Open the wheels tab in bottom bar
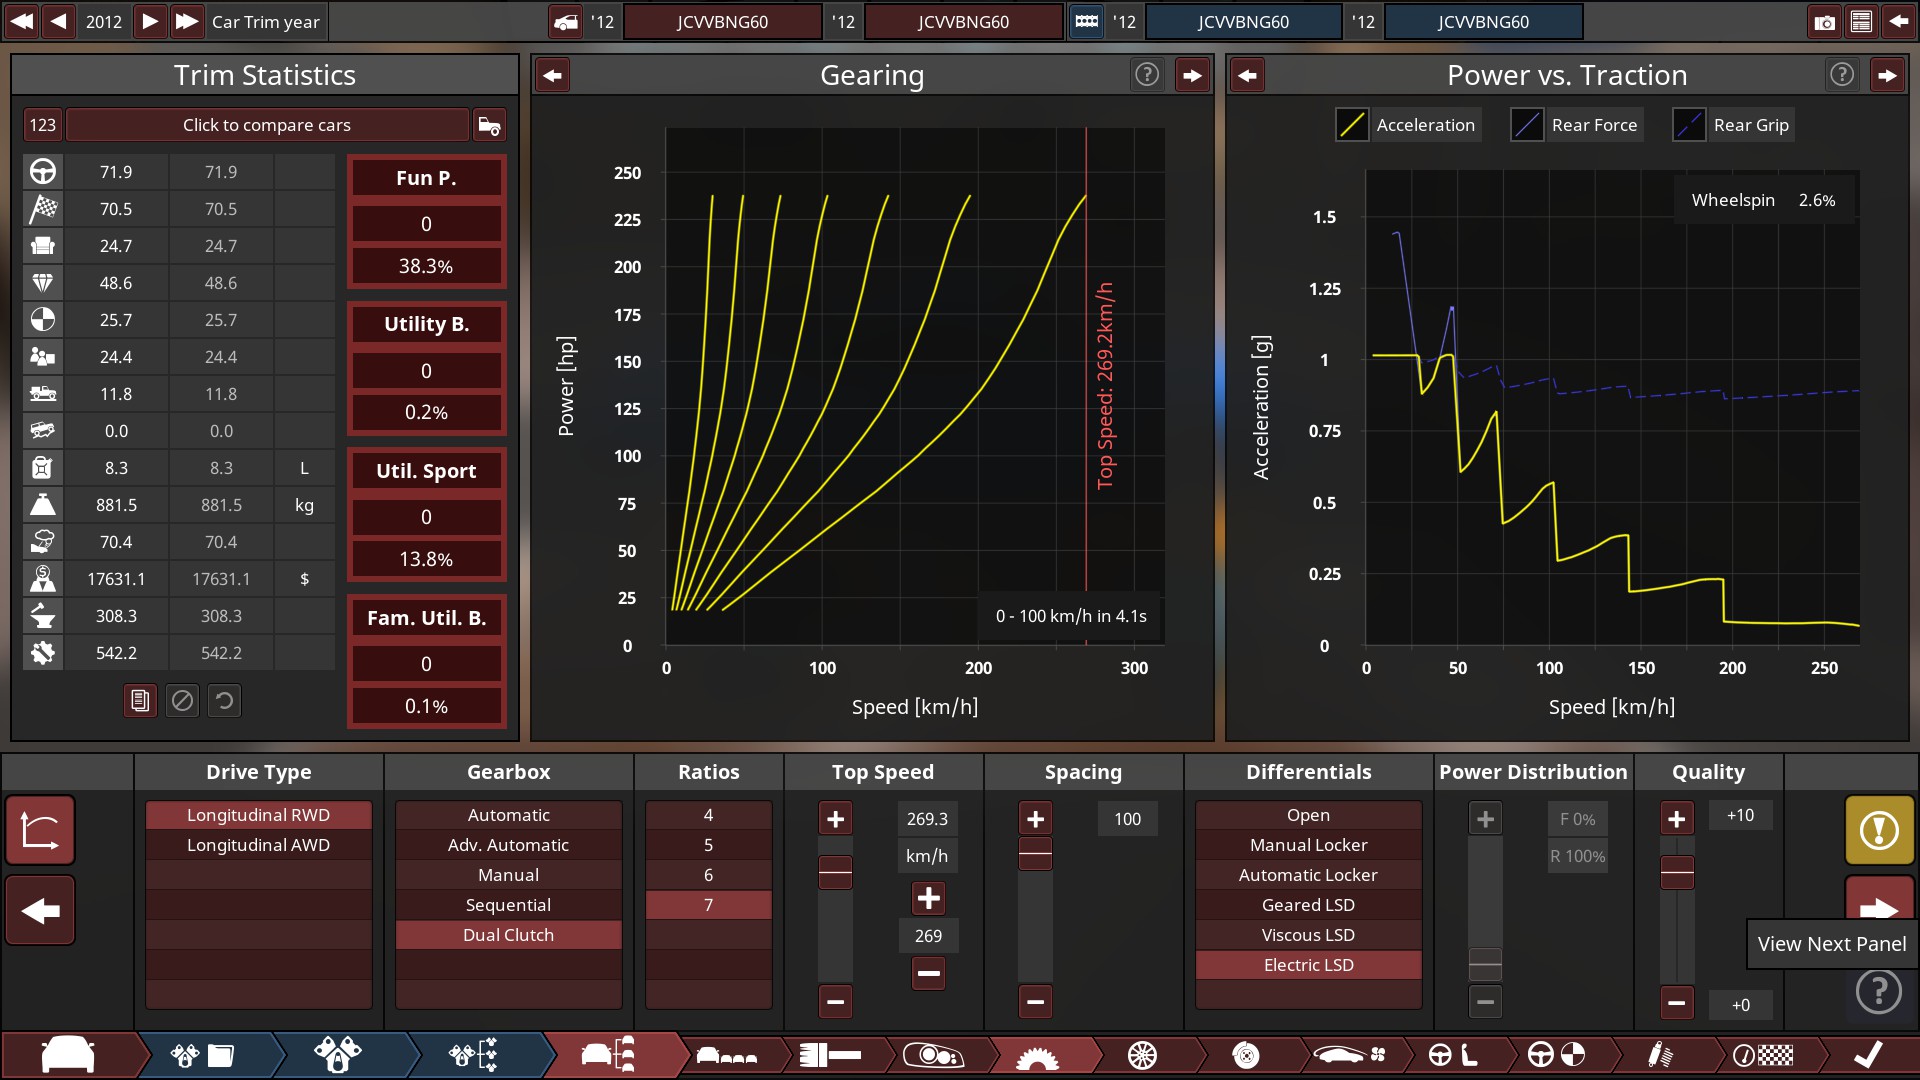The height and width of the screenshot is (1080, 1920). tap(1142, 1055)
